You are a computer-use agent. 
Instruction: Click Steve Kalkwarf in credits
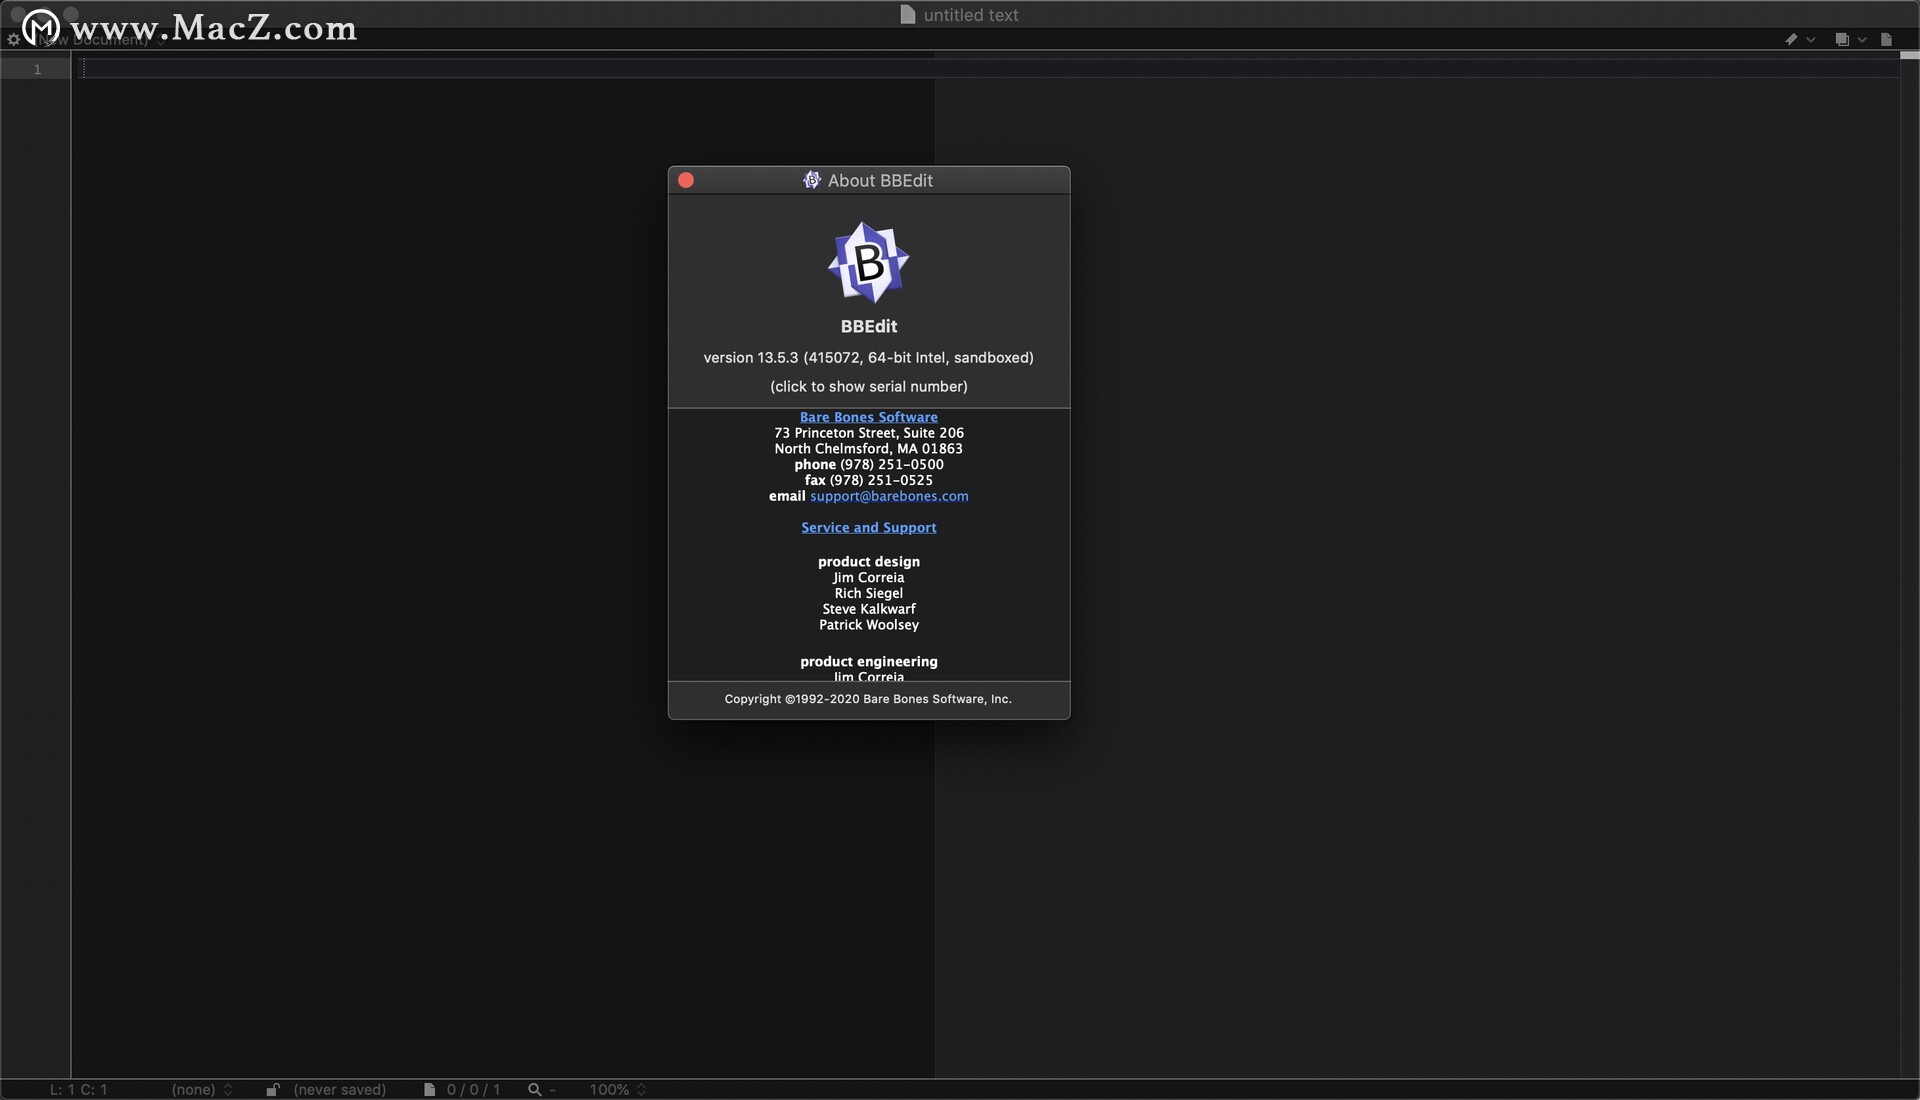point(868,609)
